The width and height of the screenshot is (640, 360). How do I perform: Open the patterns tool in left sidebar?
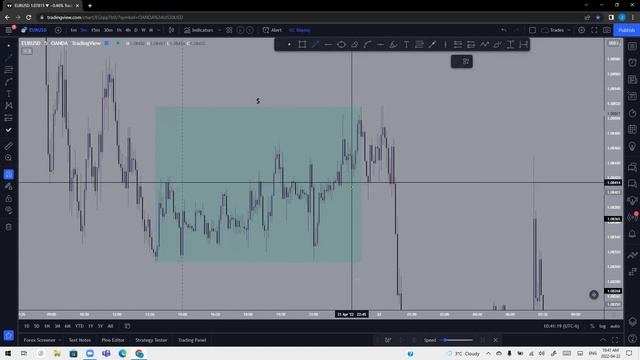point(9,106)
